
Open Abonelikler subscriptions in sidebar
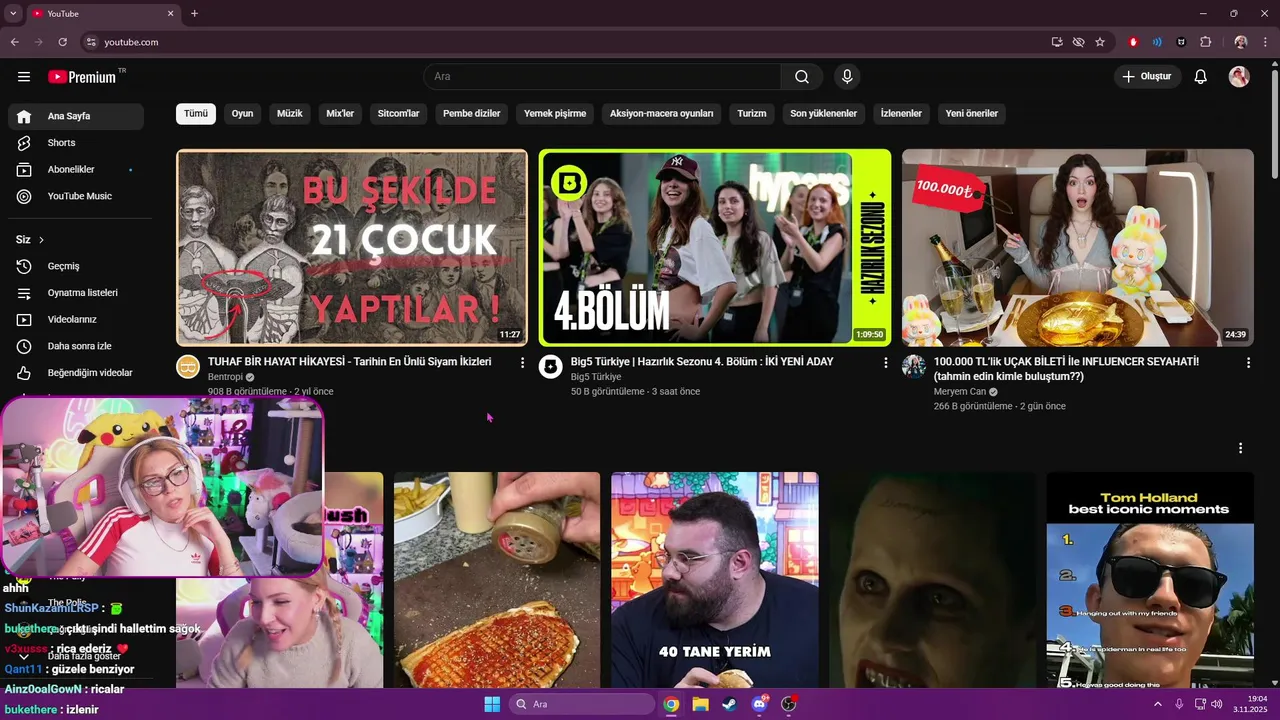coord(76,170)
